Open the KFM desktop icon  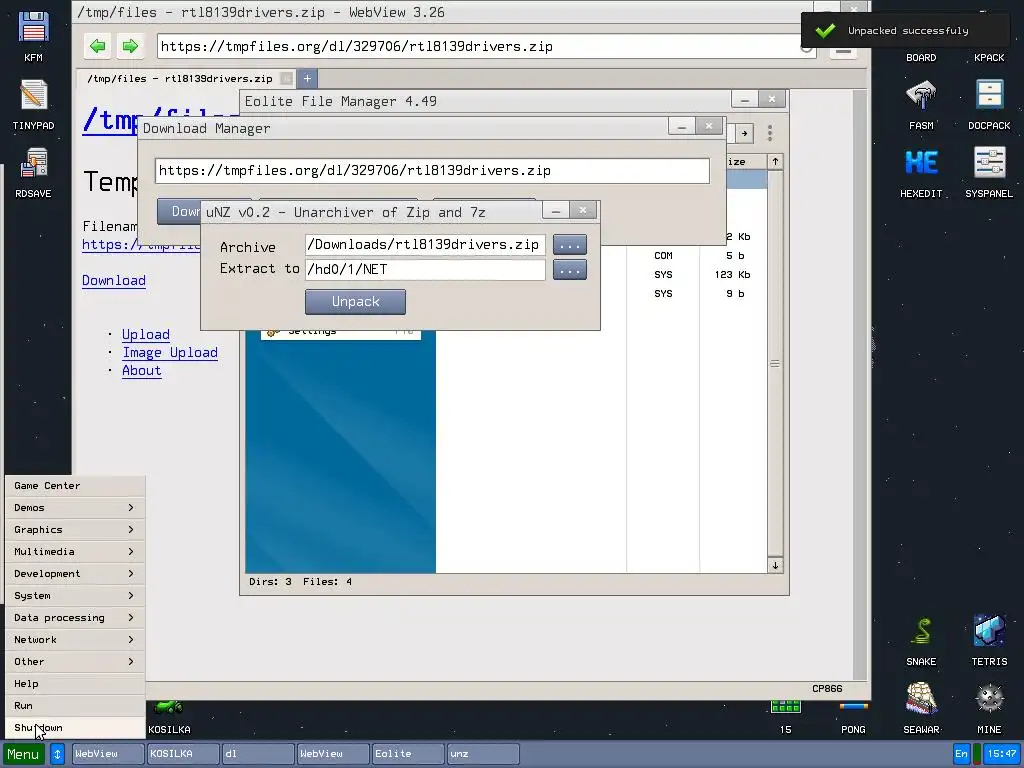(x=33, y=37)
